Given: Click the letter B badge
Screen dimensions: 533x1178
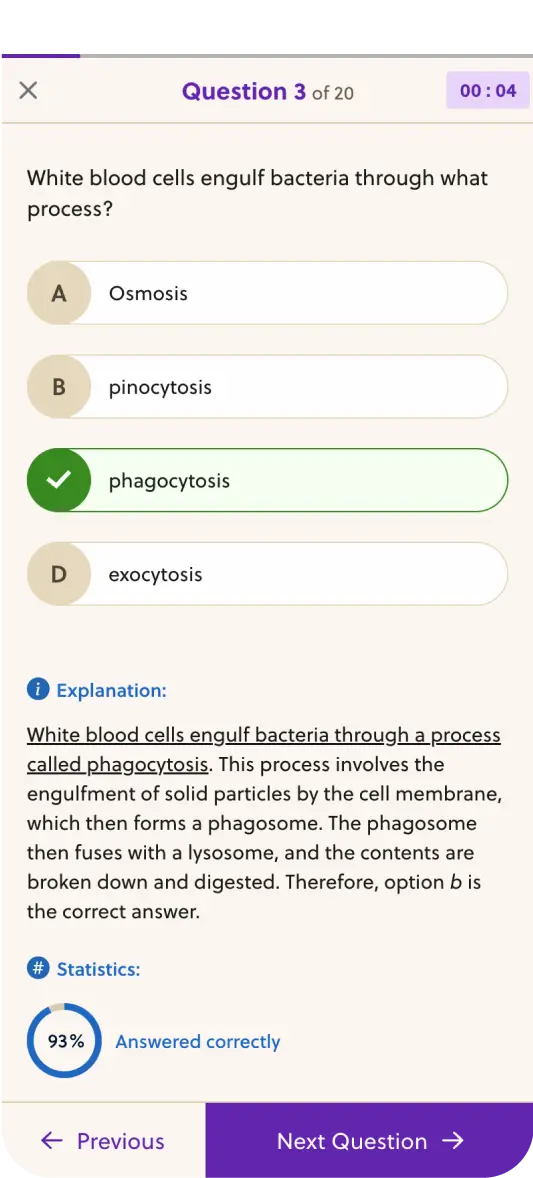Looking at the screenshot, I should 59,387.
